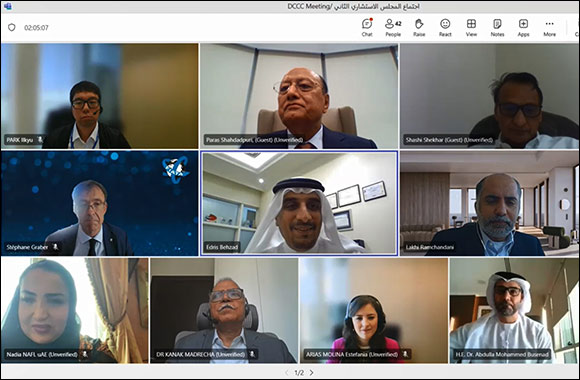
Task: Click the Teams app icon in title bar
Action: tap(7, 6)
